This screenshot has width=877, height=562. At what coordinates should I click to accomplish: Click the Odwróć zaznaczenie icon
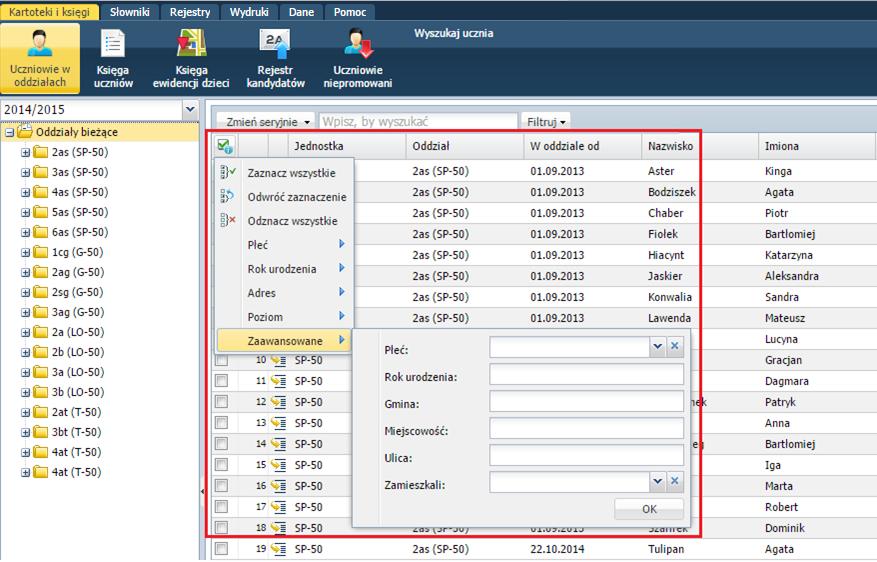point(228,196)
